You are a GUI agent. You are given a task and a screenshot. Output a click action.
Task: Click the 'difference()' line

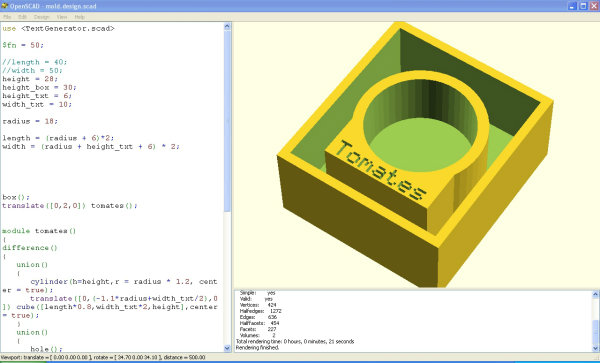coord(30,247)
